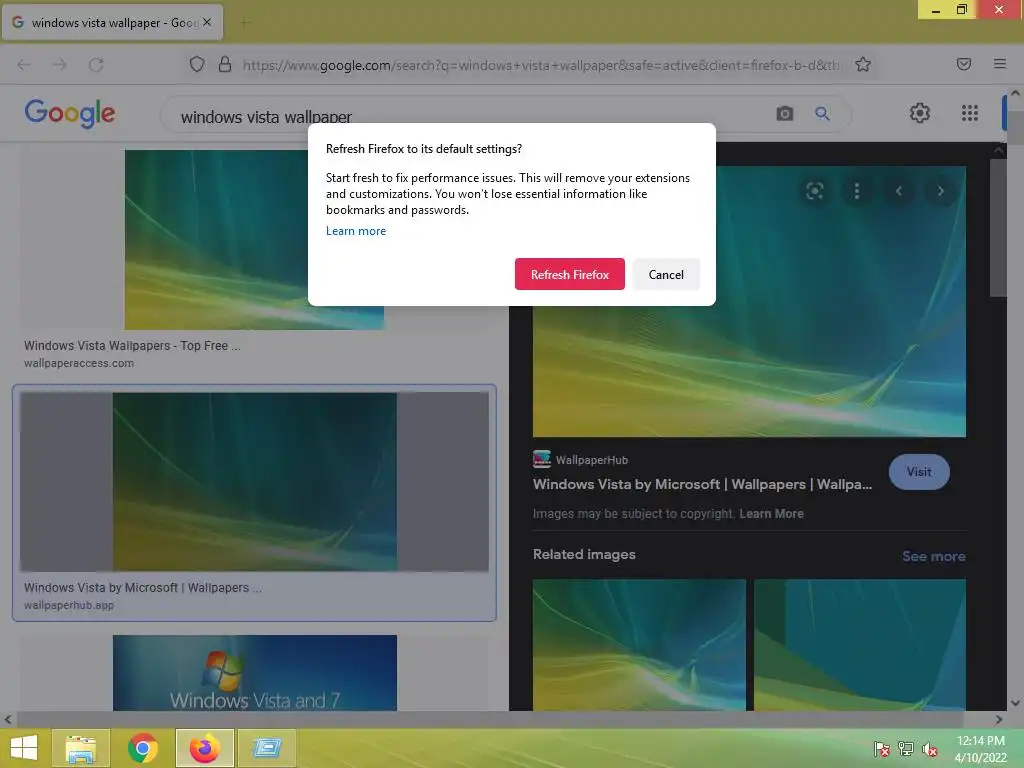
Task: Open the WallpaperHub site icon
Action: point(542,459)
